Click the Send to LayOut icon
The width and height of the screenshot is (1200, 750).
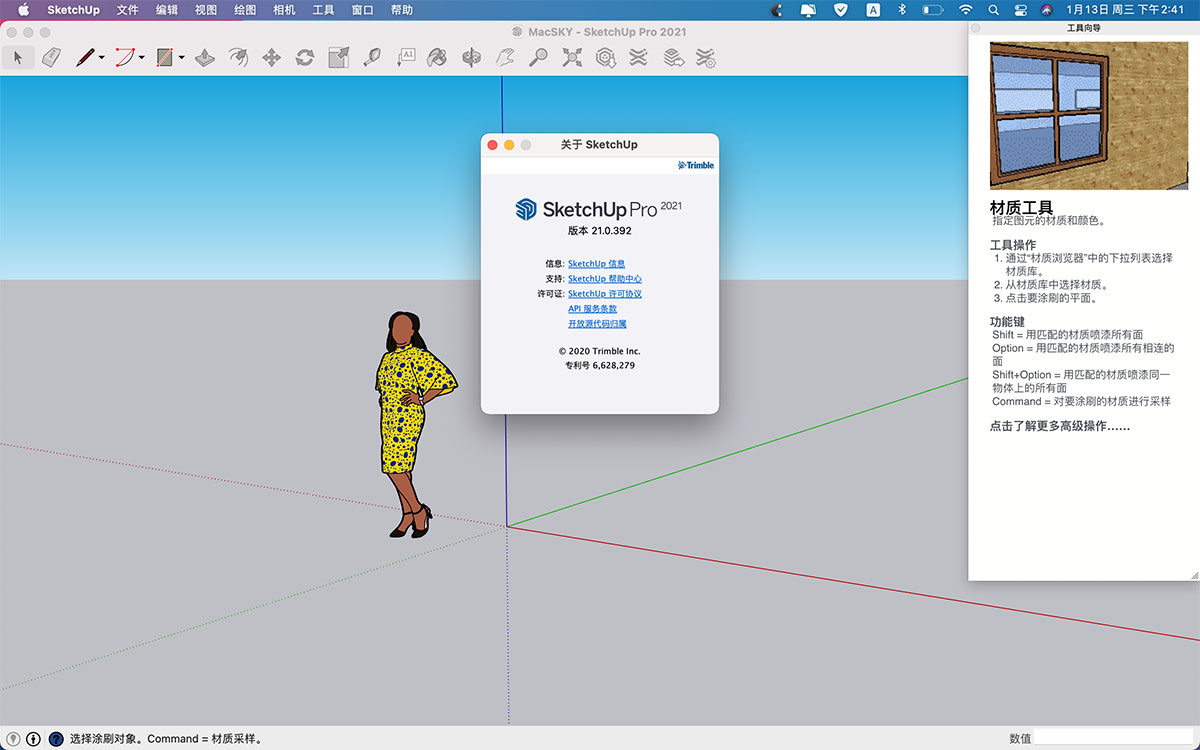click(x=673, y=58)
